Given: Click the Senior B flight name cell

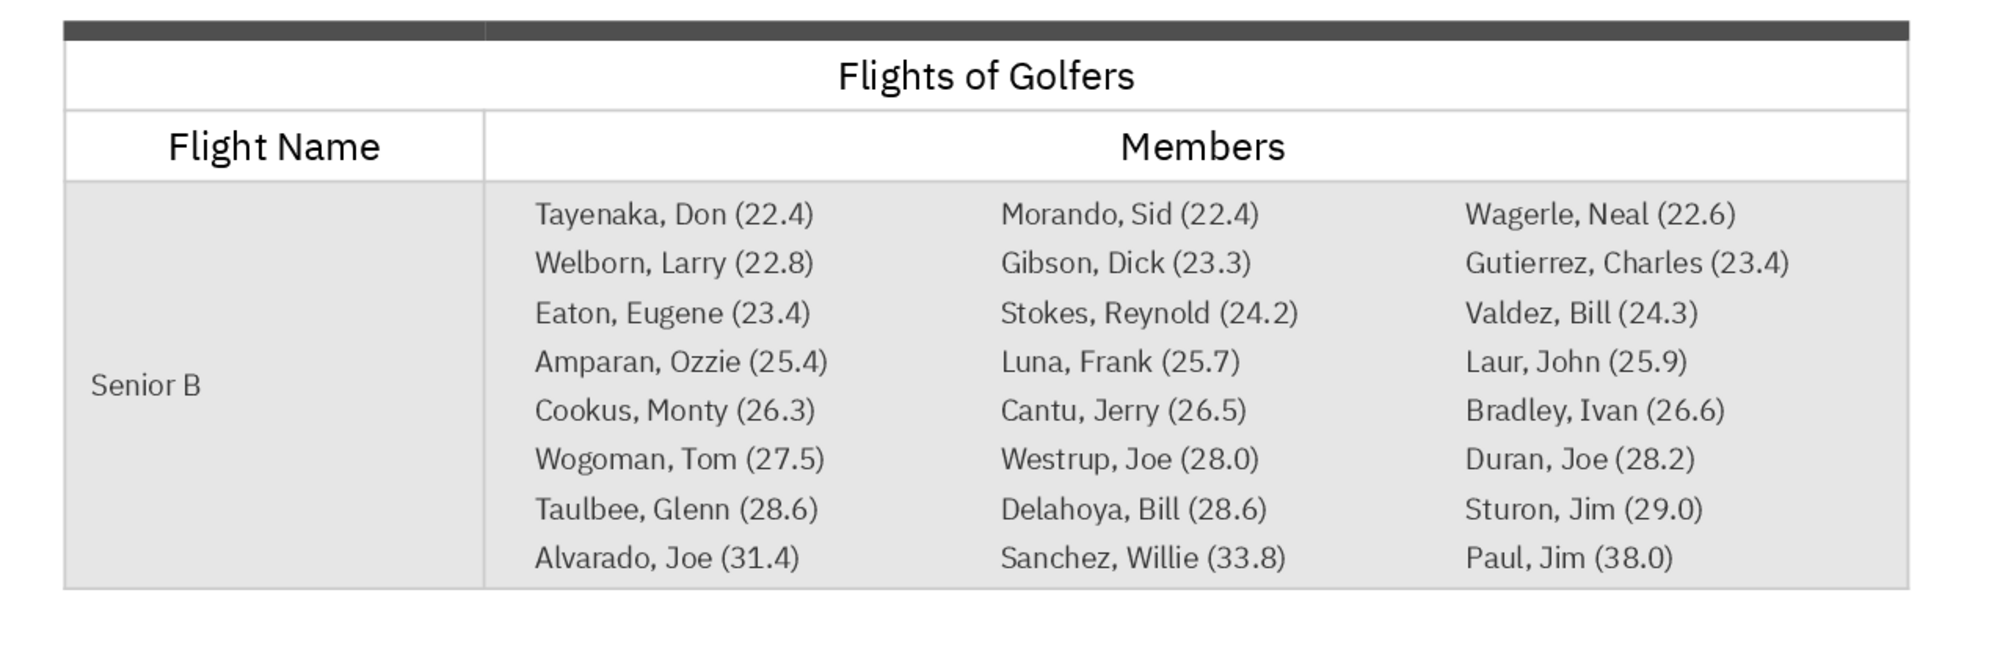Looking at the screenshot, I should (x=146, y=385).
